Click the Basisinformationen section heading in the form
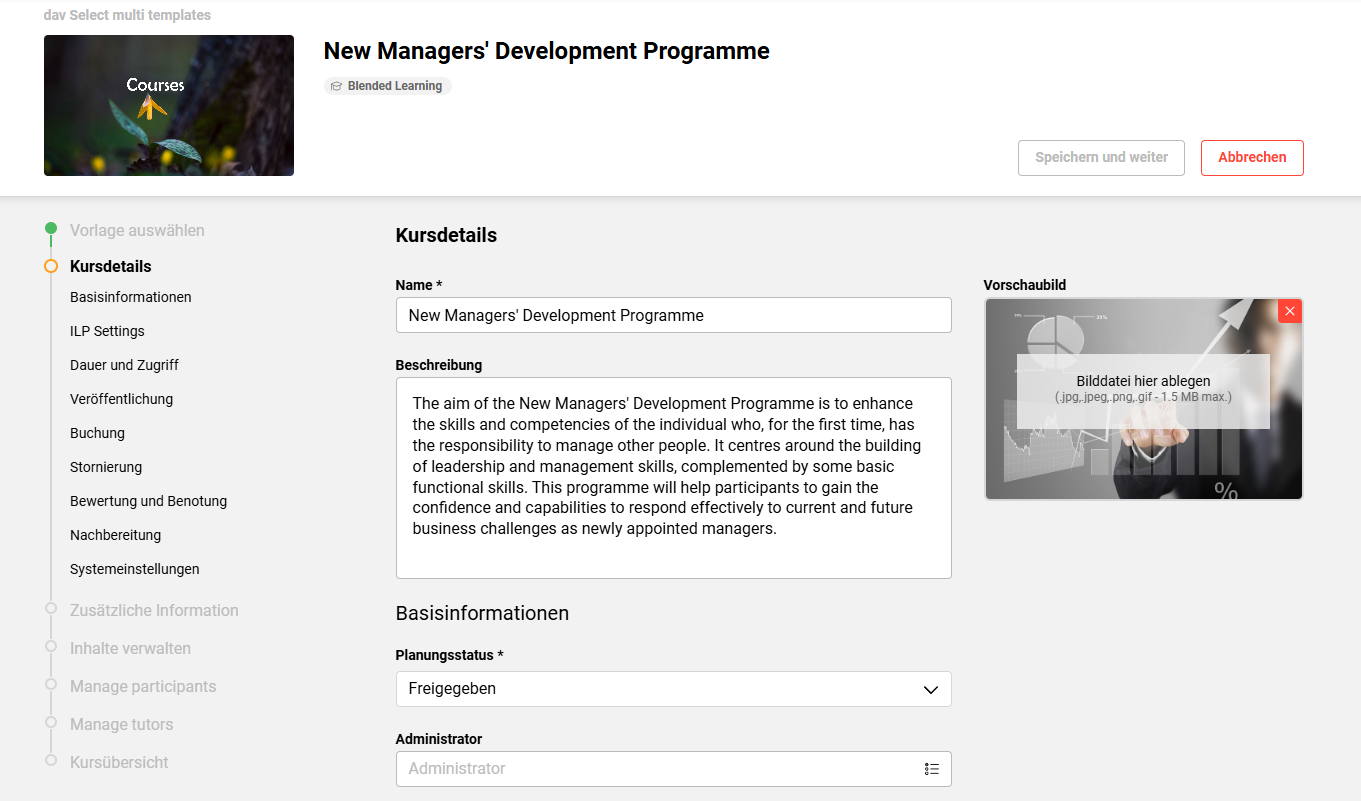Viewport: 1361px width, 801px height. click(482, 613)
